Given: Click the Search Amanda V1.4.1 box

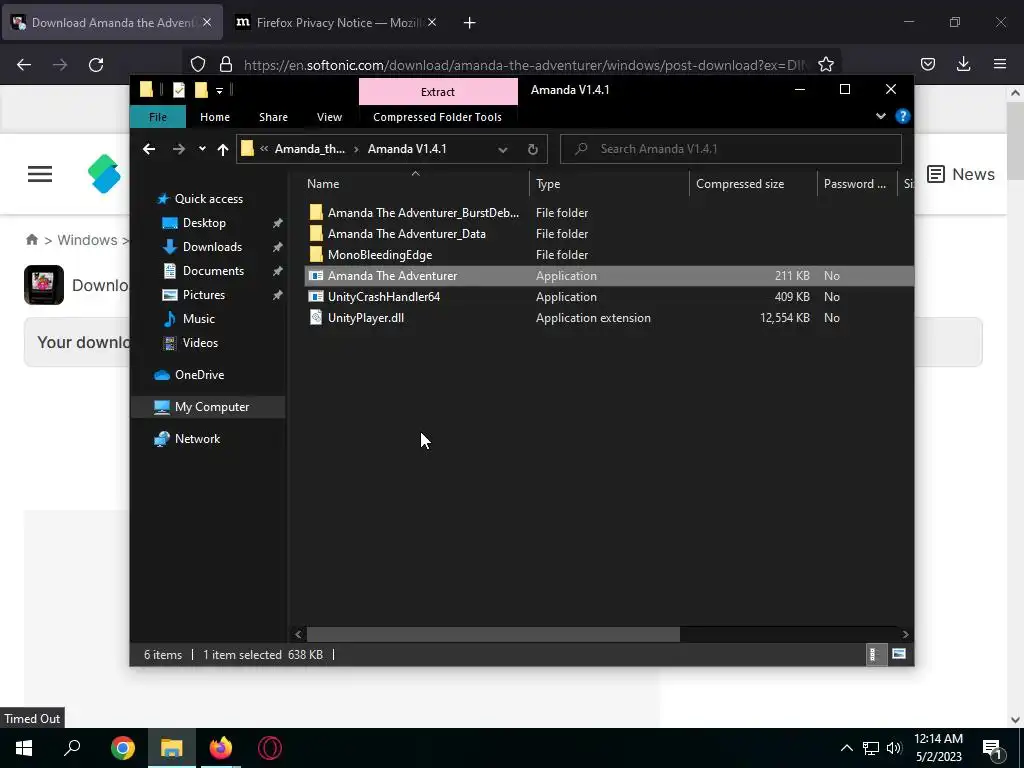Looking at the screenshot, I should click(731, 149).
